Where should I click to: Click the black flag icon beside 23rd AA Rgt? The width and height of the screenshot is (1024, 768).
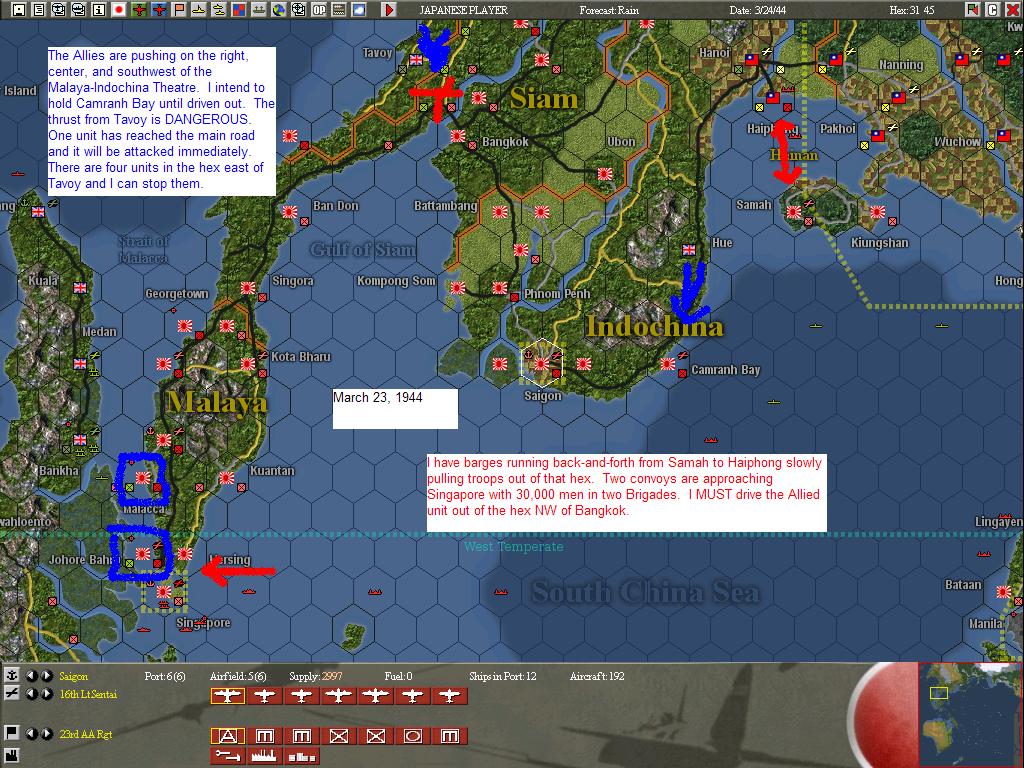[x=11, y=733]
